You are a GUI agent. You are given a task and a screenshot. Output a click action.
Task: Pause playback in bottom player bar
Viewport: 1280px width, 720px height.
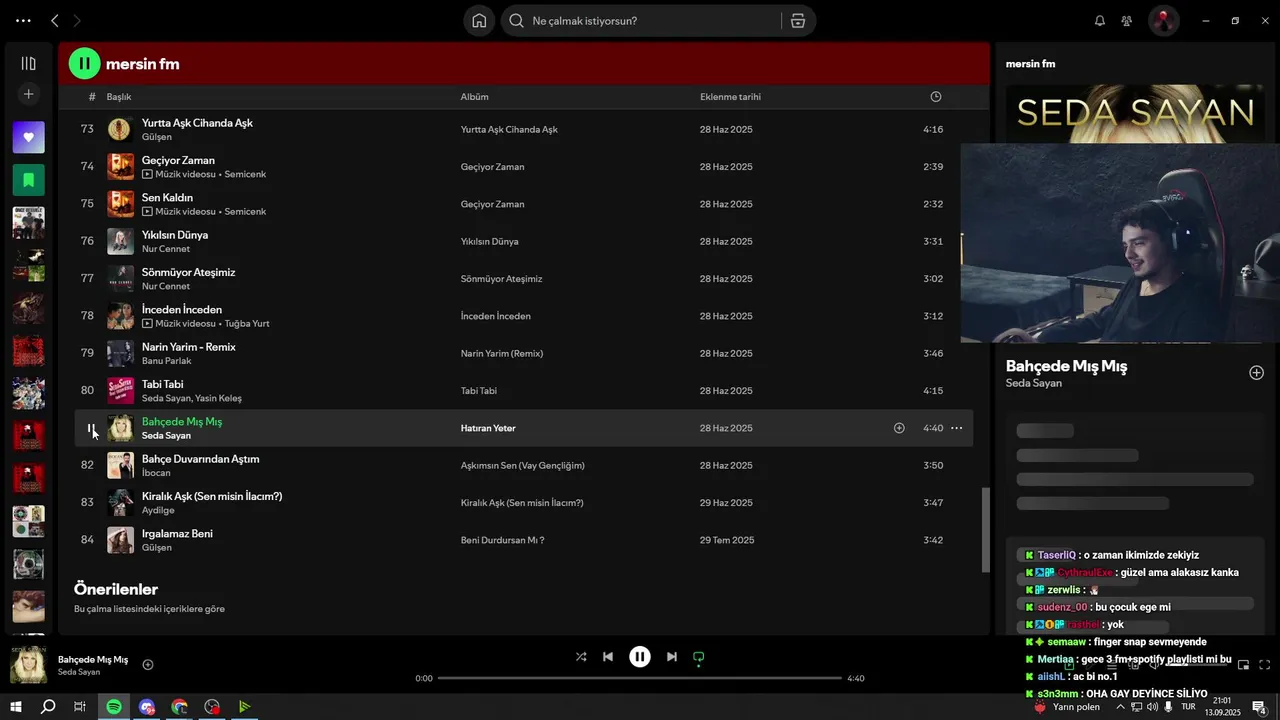[640, 657]
